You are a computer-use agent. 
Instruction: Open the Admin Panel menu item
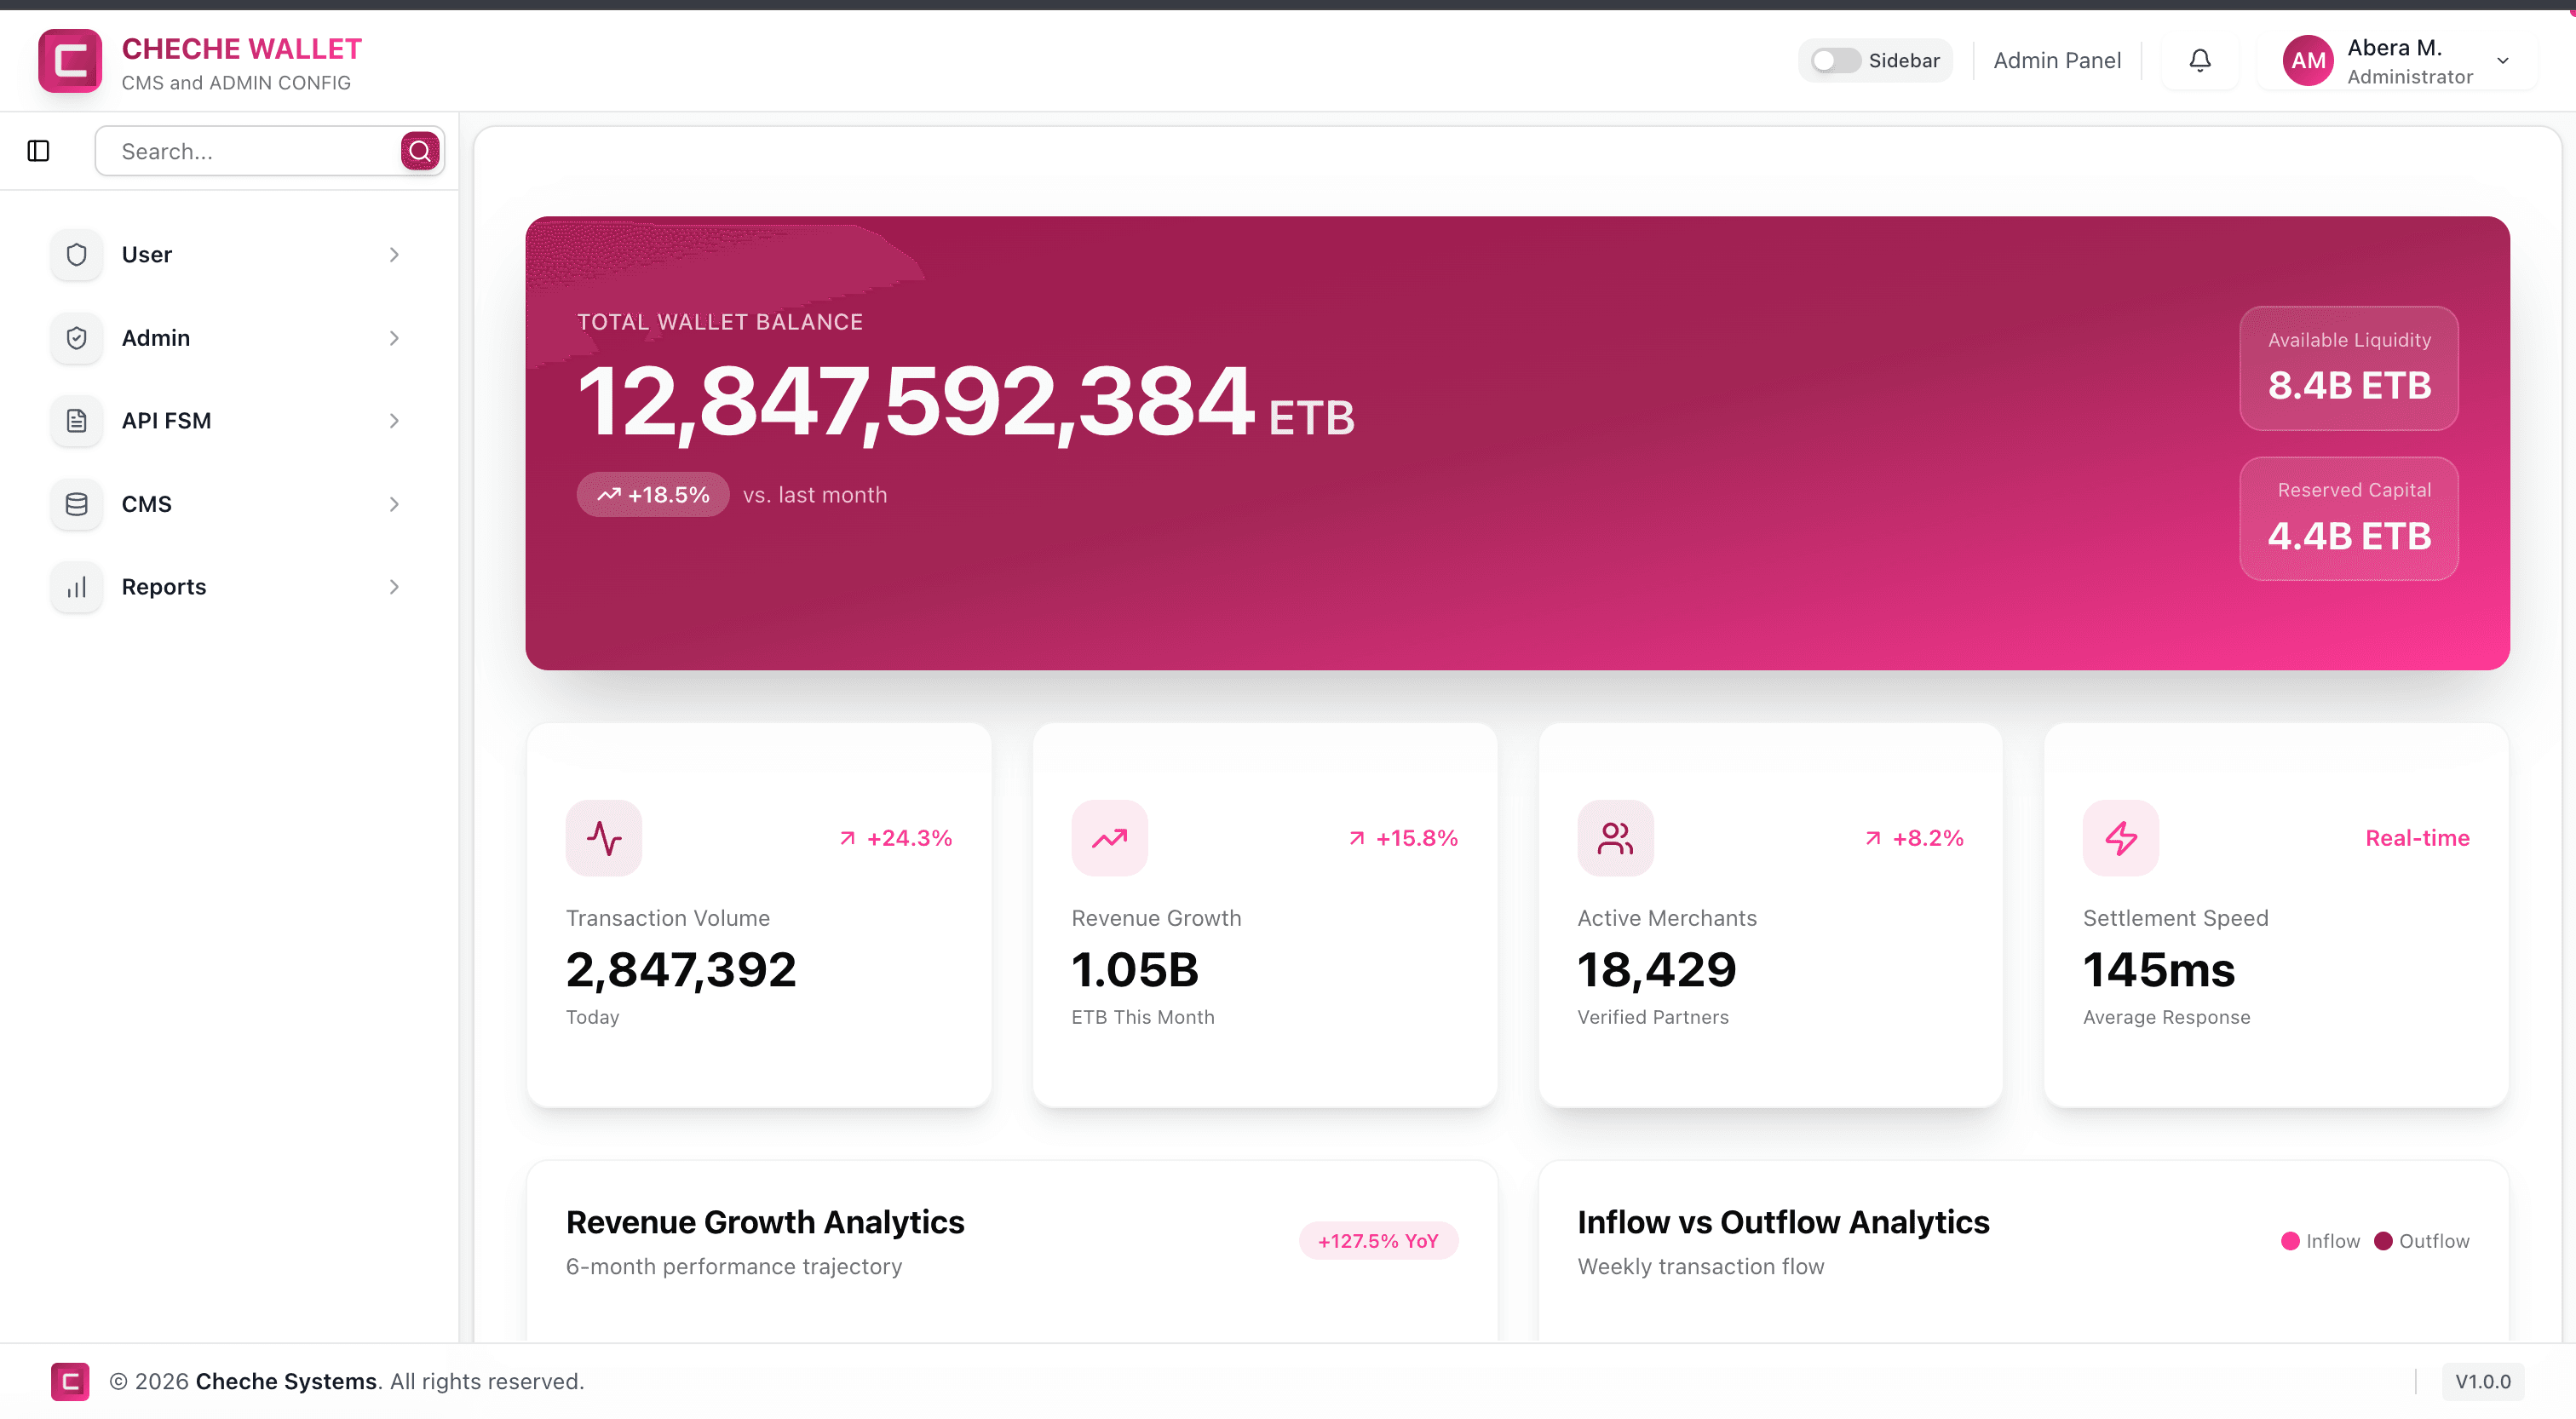(2057, 60)
